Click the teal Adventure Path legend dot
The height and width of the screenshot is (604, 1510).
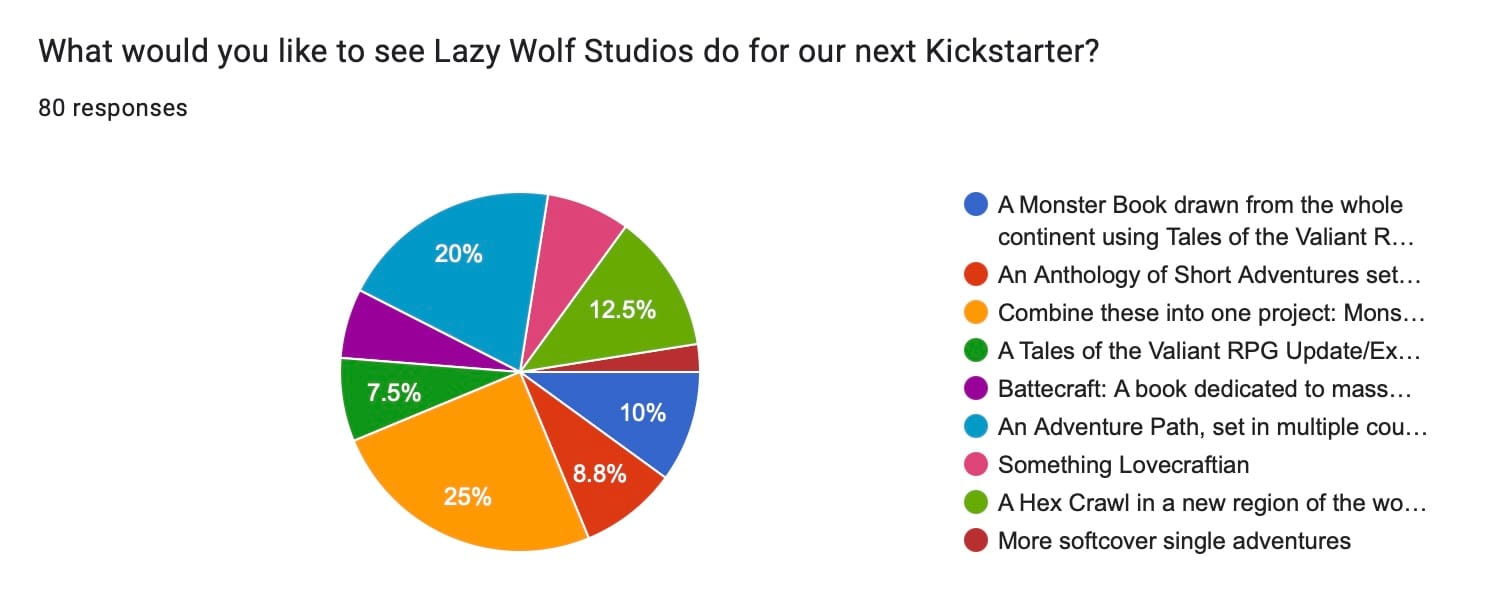pyautogui.click(x=976, y=427)
